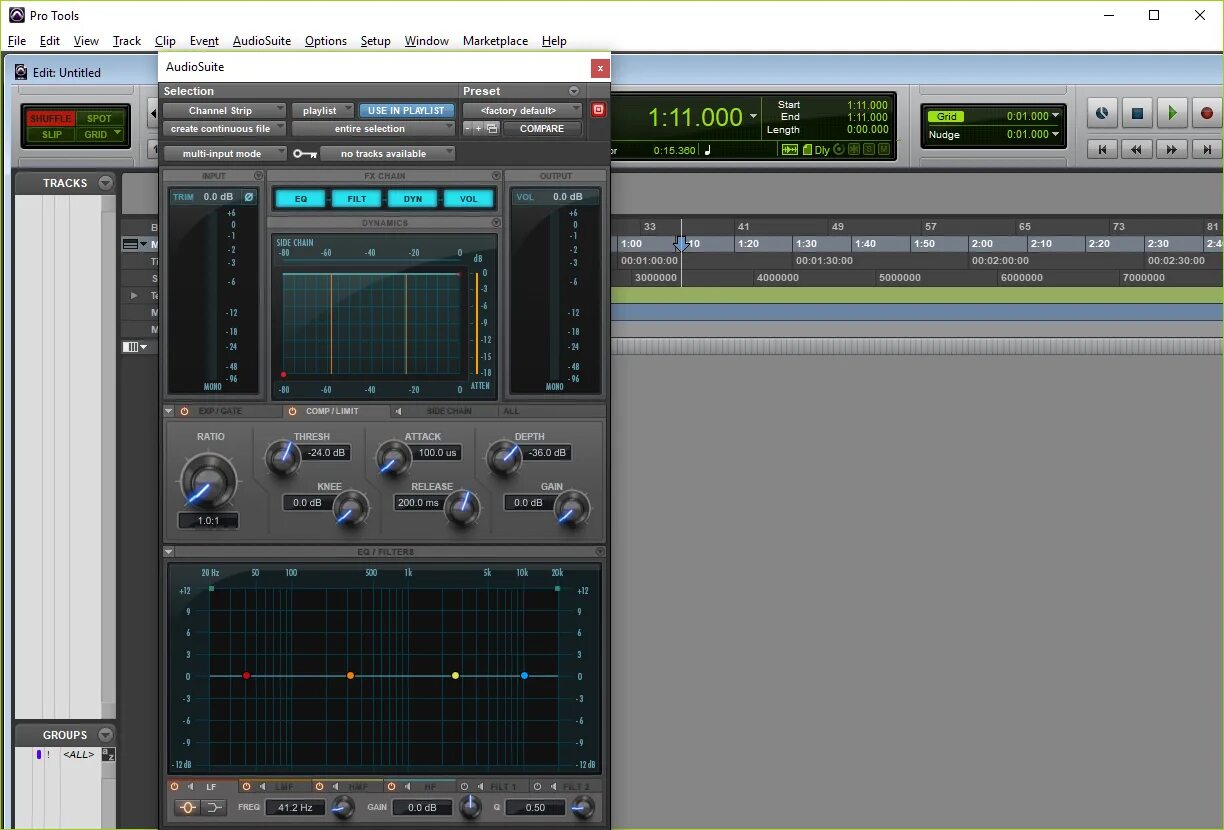The height and width of the screenshot is (830, 1224).
Task: Toggle the FILT 2 power button
Action: tap(537, 787)
